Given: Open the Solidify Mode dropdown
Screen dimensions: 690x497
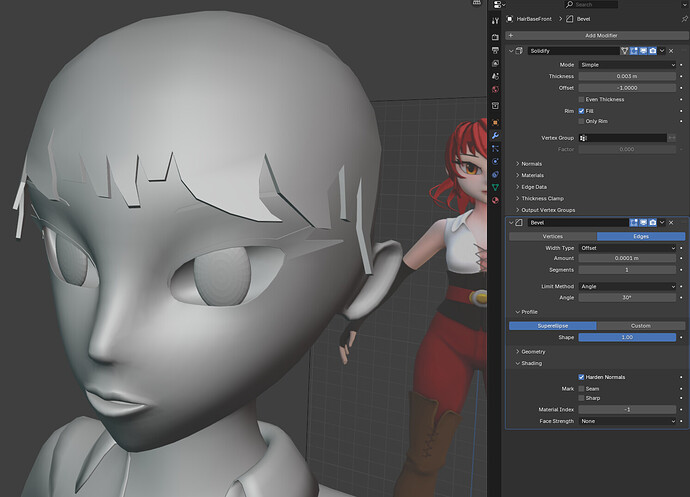Looking at the screenshot, I should tap(627, 65).
